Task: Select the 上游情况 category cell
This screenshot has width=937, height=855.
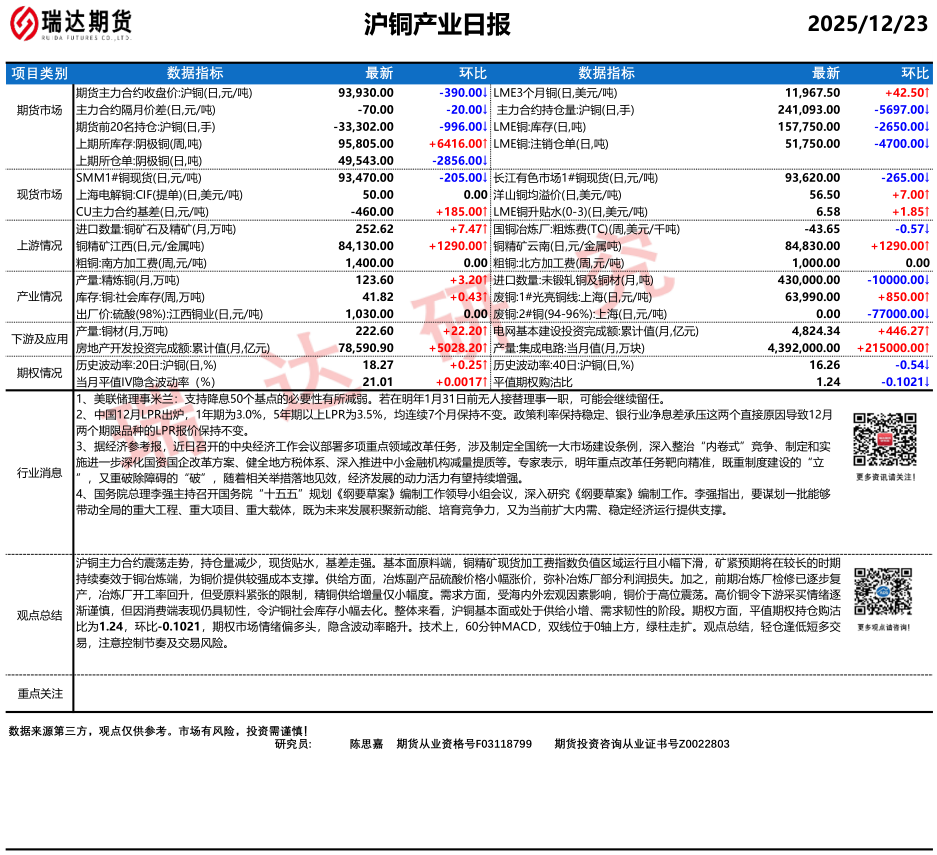Action: click(40, 245)
